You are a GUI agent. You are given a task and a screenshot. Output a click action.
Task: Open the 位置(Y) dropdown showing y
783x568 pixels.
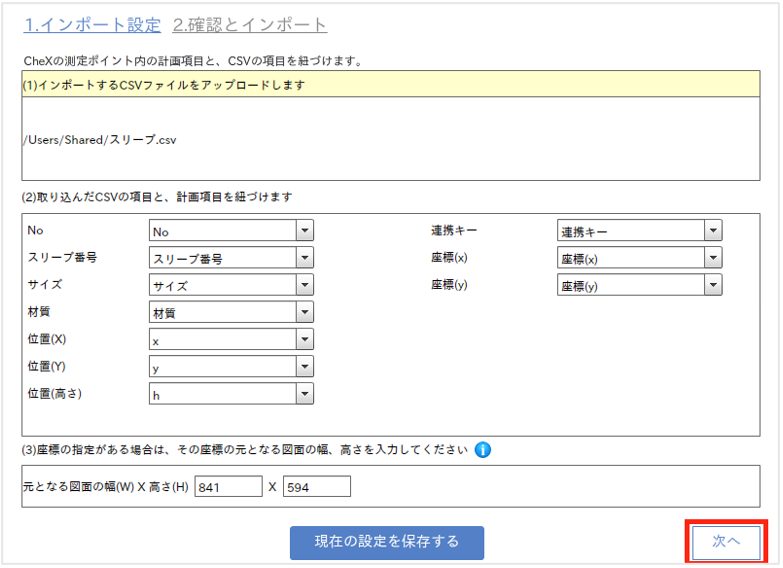pos(231,367)
